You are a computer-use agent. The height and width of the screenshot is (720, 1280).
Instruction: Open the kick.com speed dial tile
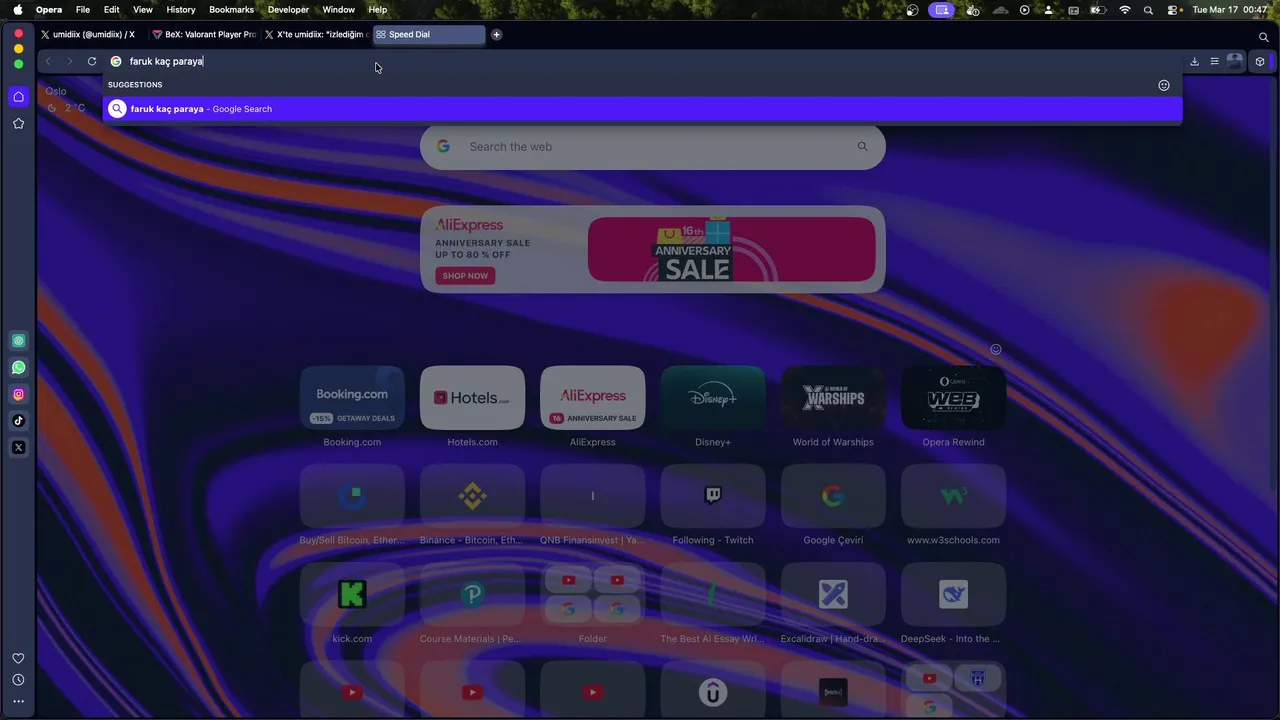pyautogui.click(x=352, y=594)
